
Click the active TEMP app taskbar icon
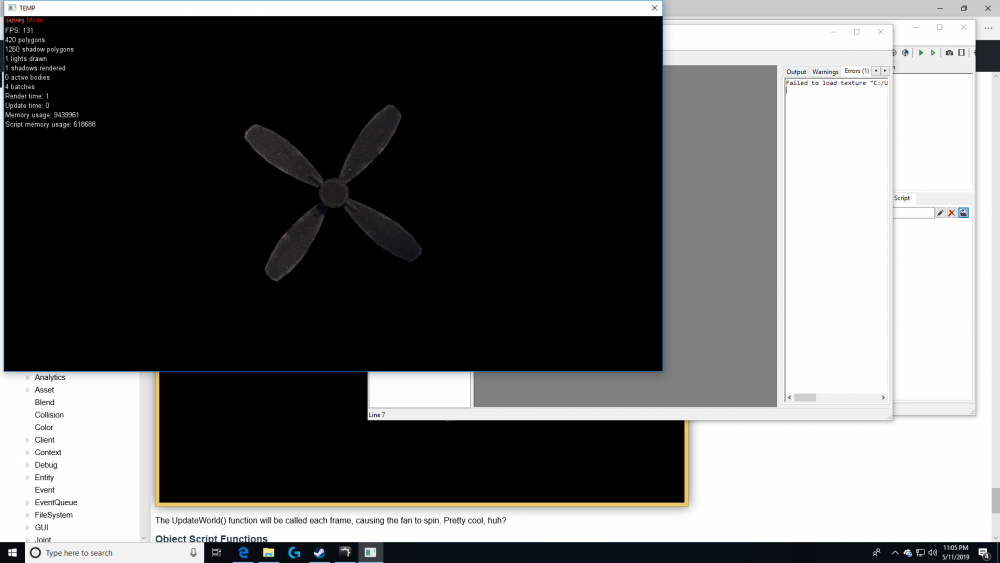[371, 553]
